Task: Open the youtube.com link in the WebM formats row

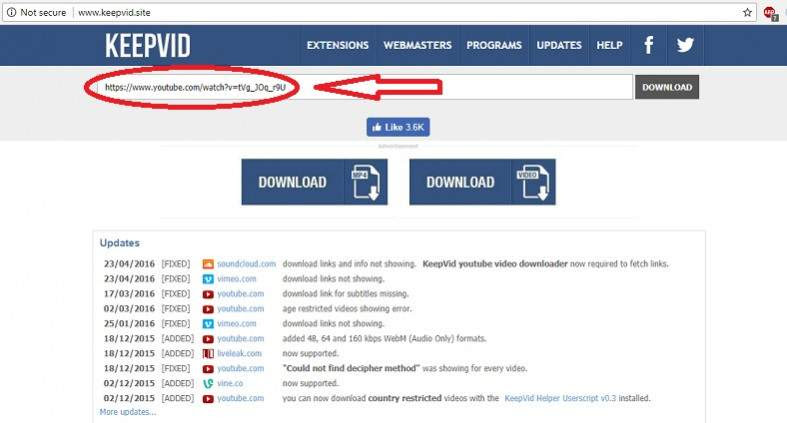Action: [240, 339]
